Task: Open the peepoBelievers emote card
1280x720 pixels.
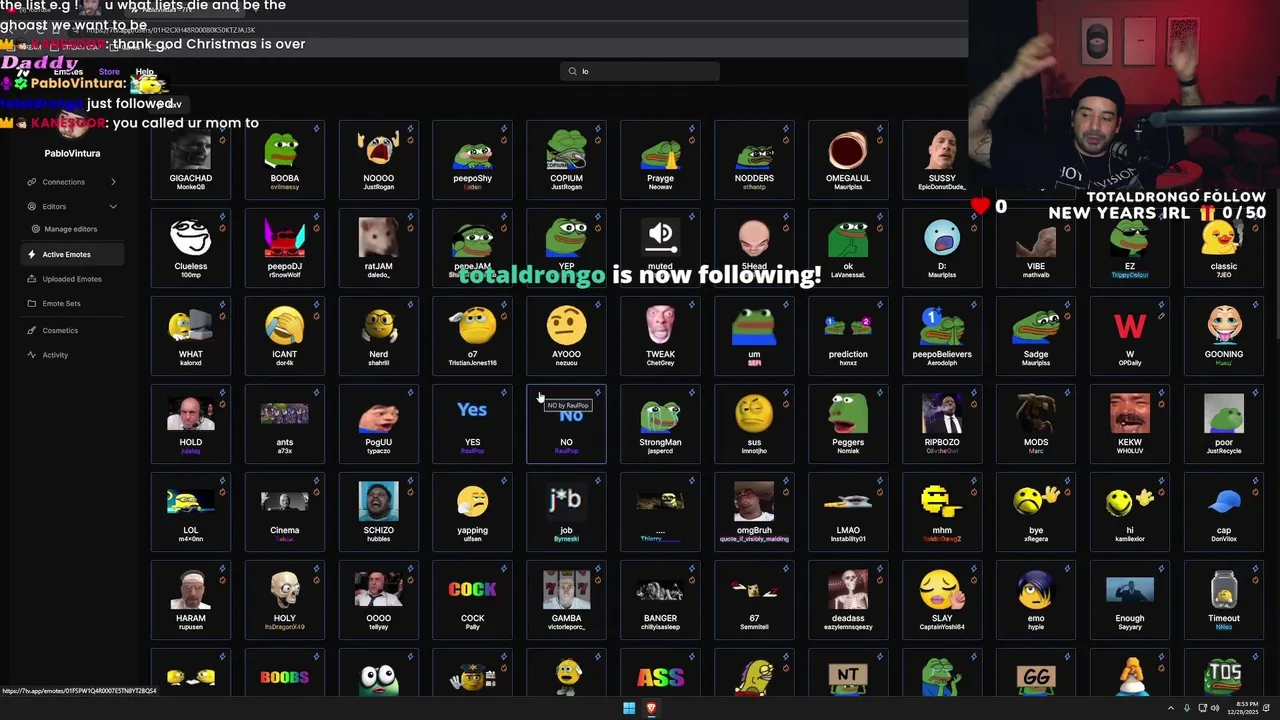Action: 943,334
